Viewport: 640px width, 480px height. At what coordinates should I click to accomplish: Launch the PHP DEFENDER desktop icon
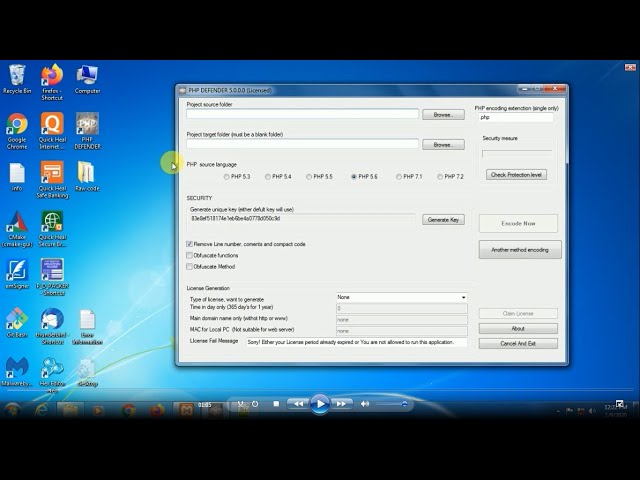tap(87, 131)
